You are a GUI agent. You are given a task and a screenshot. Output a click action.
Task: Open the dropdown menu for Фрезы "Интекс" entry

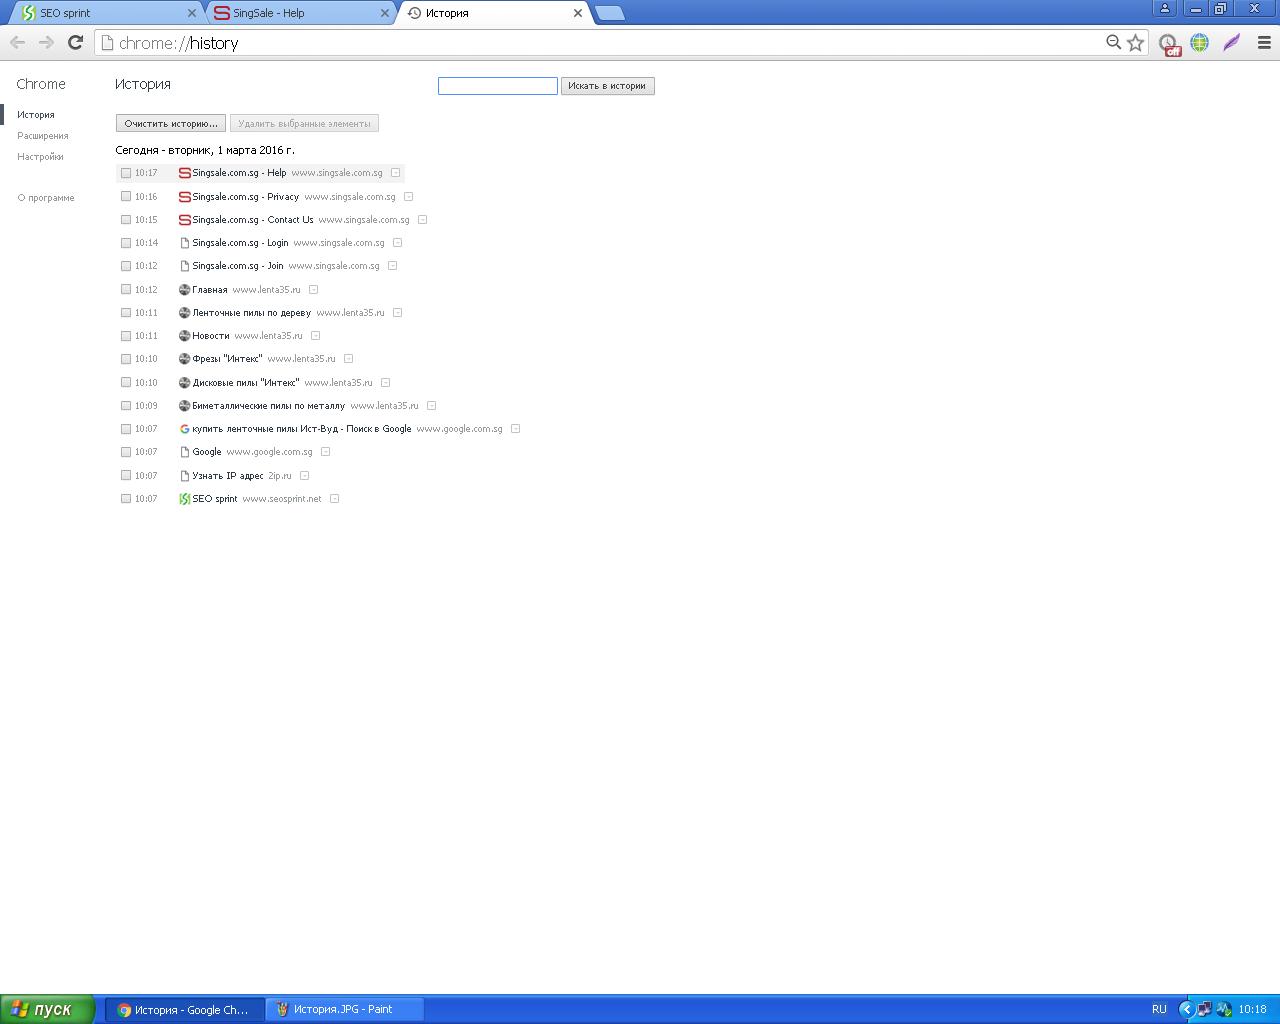click(348, 359)
